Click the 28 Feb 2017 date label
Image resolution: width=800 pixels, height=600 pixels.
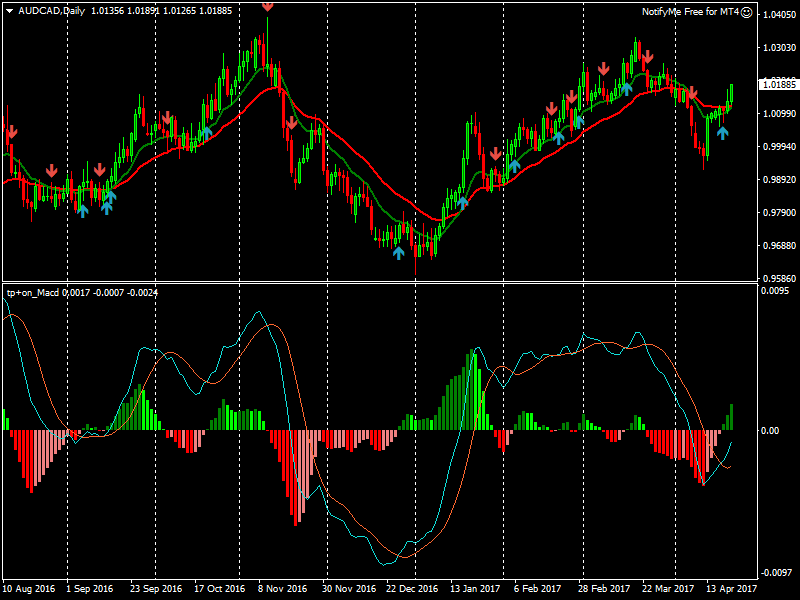pos(604,589)
